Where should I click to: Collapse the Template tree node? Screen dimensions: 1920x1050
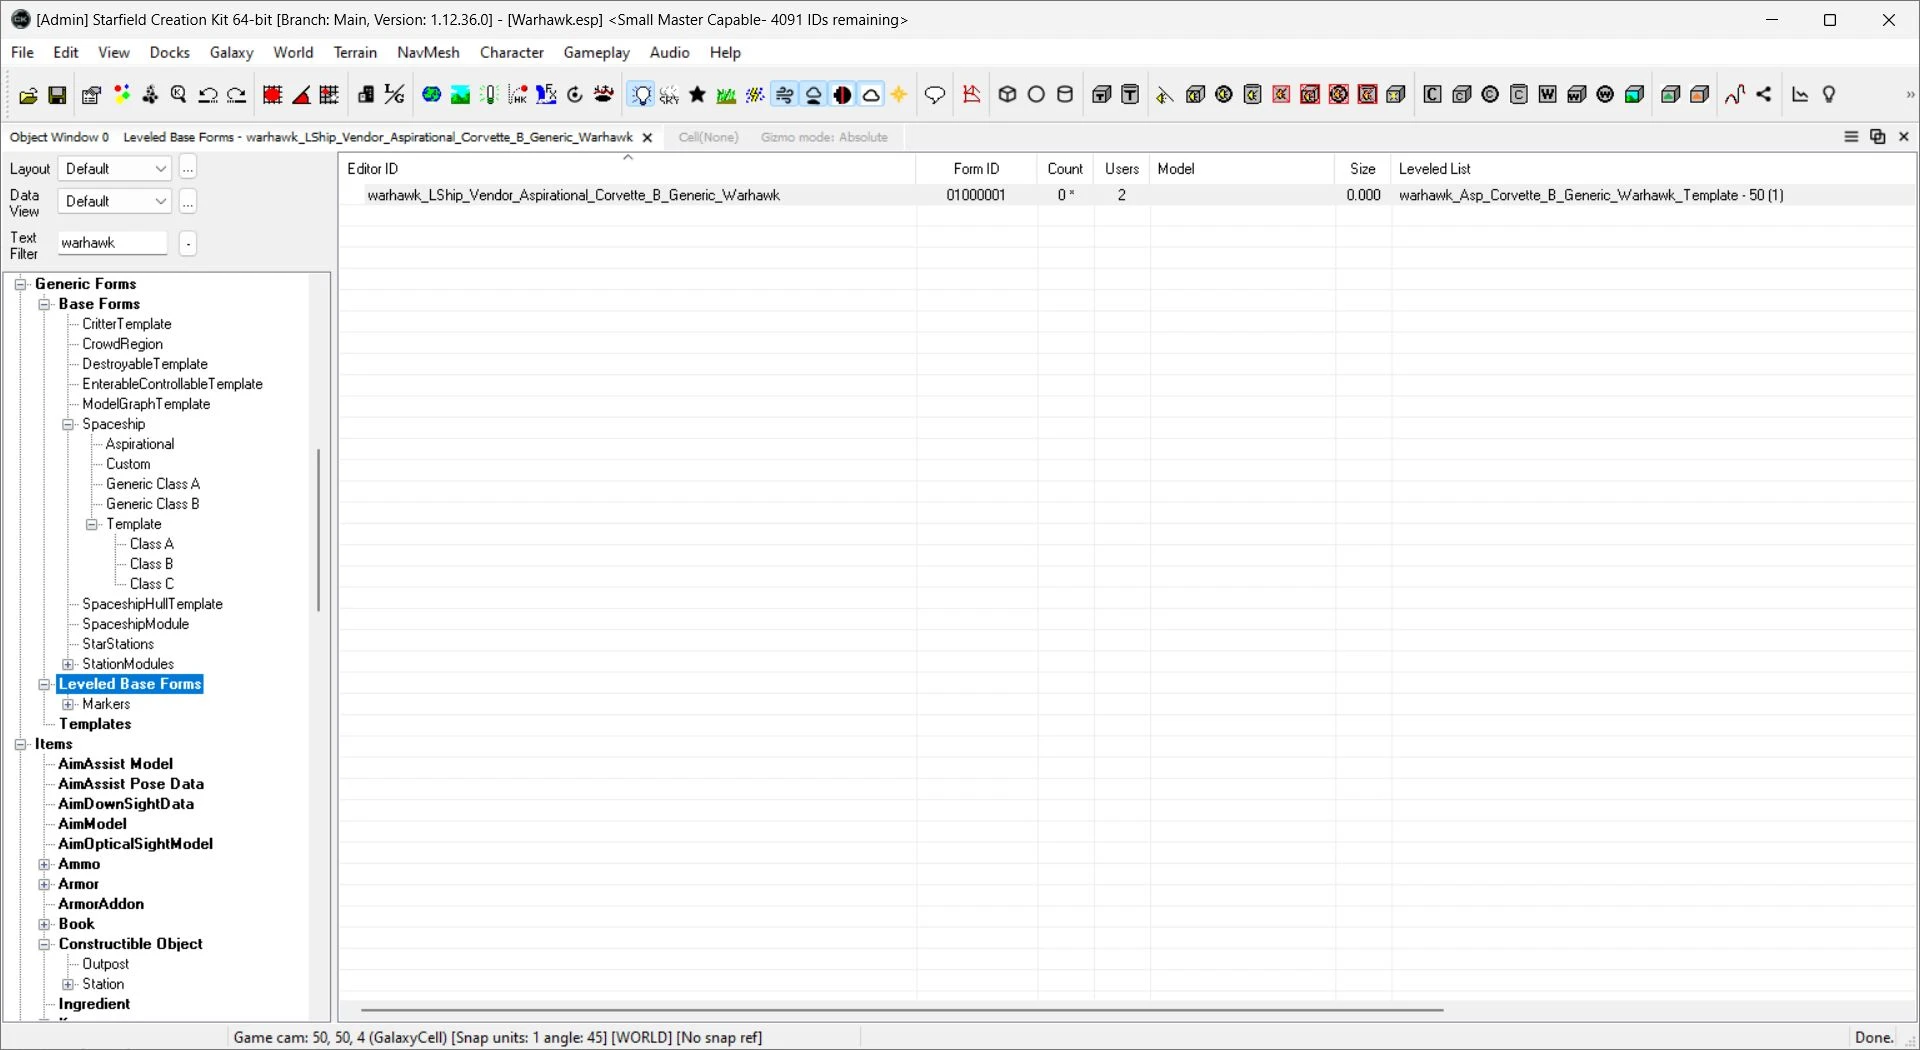click(92, 524)
